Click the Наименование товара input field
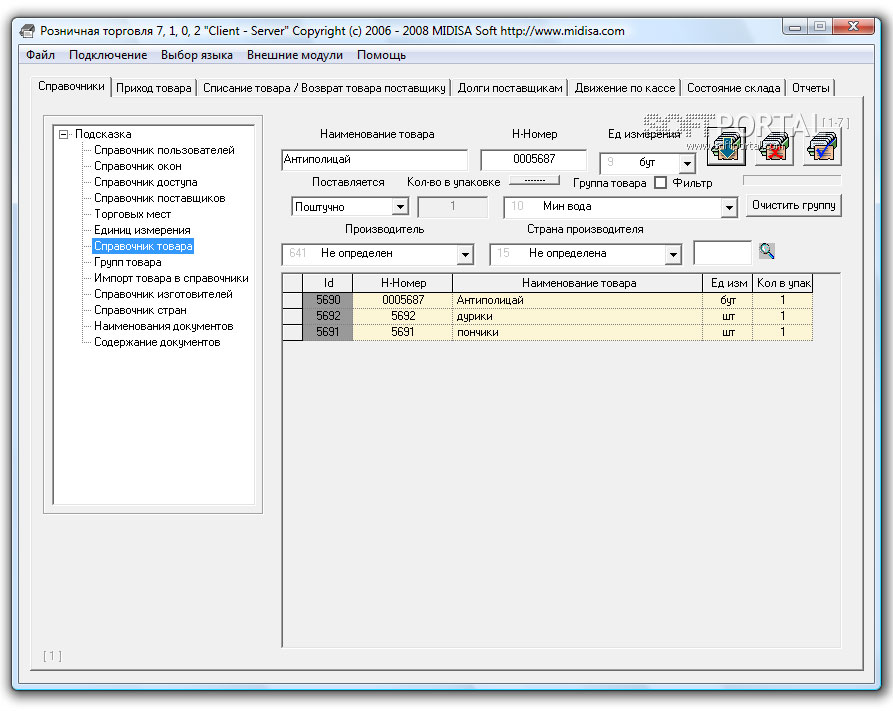Viewport: 893px width, 711px height. tap(374, 160)
